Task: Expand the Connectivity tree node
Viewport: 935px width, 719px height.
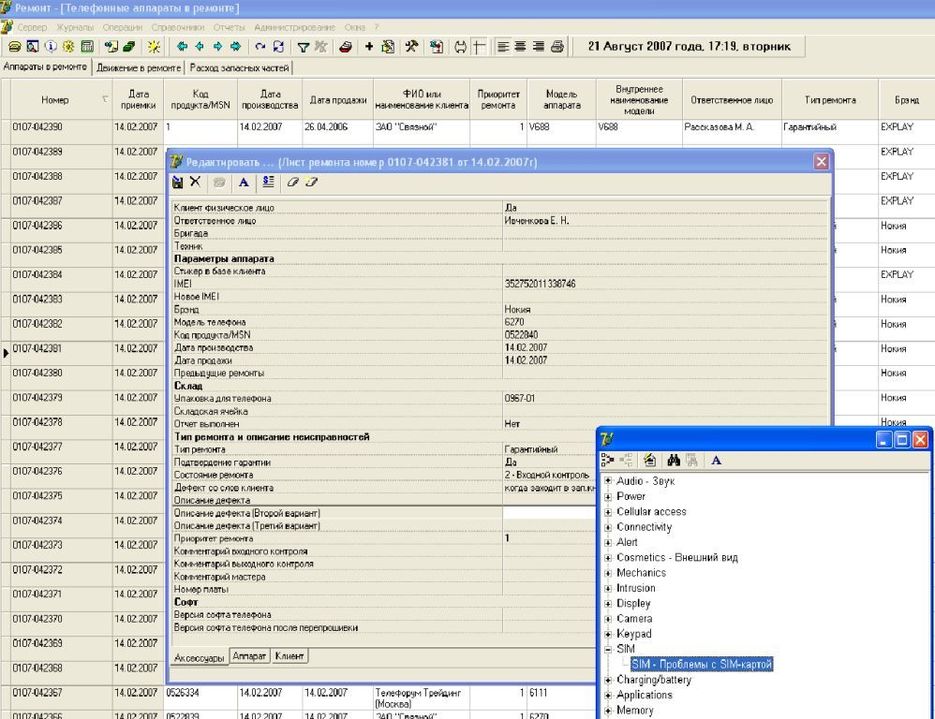Action: click(x=608, y=528)
